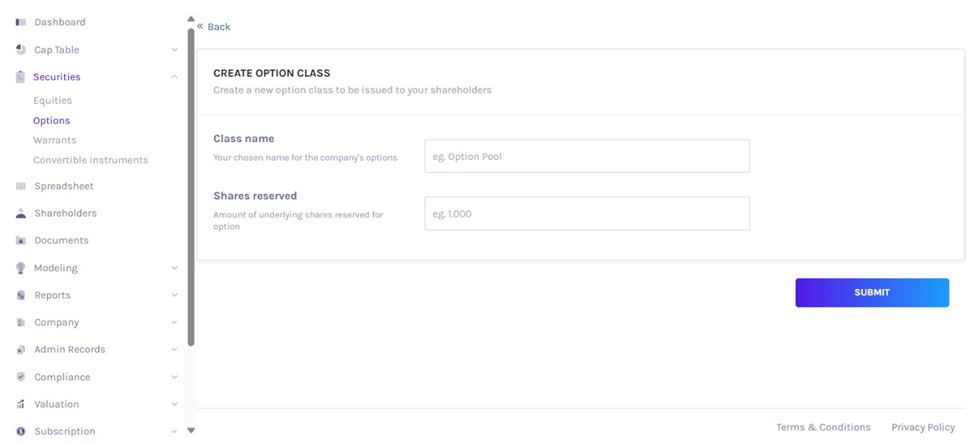This screenshot has height=444, width=974.
Task: Click the Compliance shield icon
Action: tap(21, 377)
